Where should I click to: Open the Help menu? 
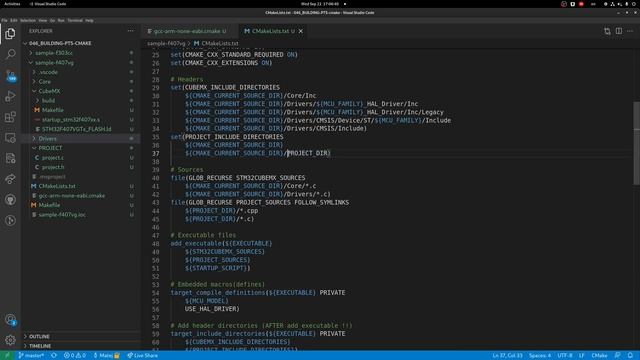[x=89, y=20]
